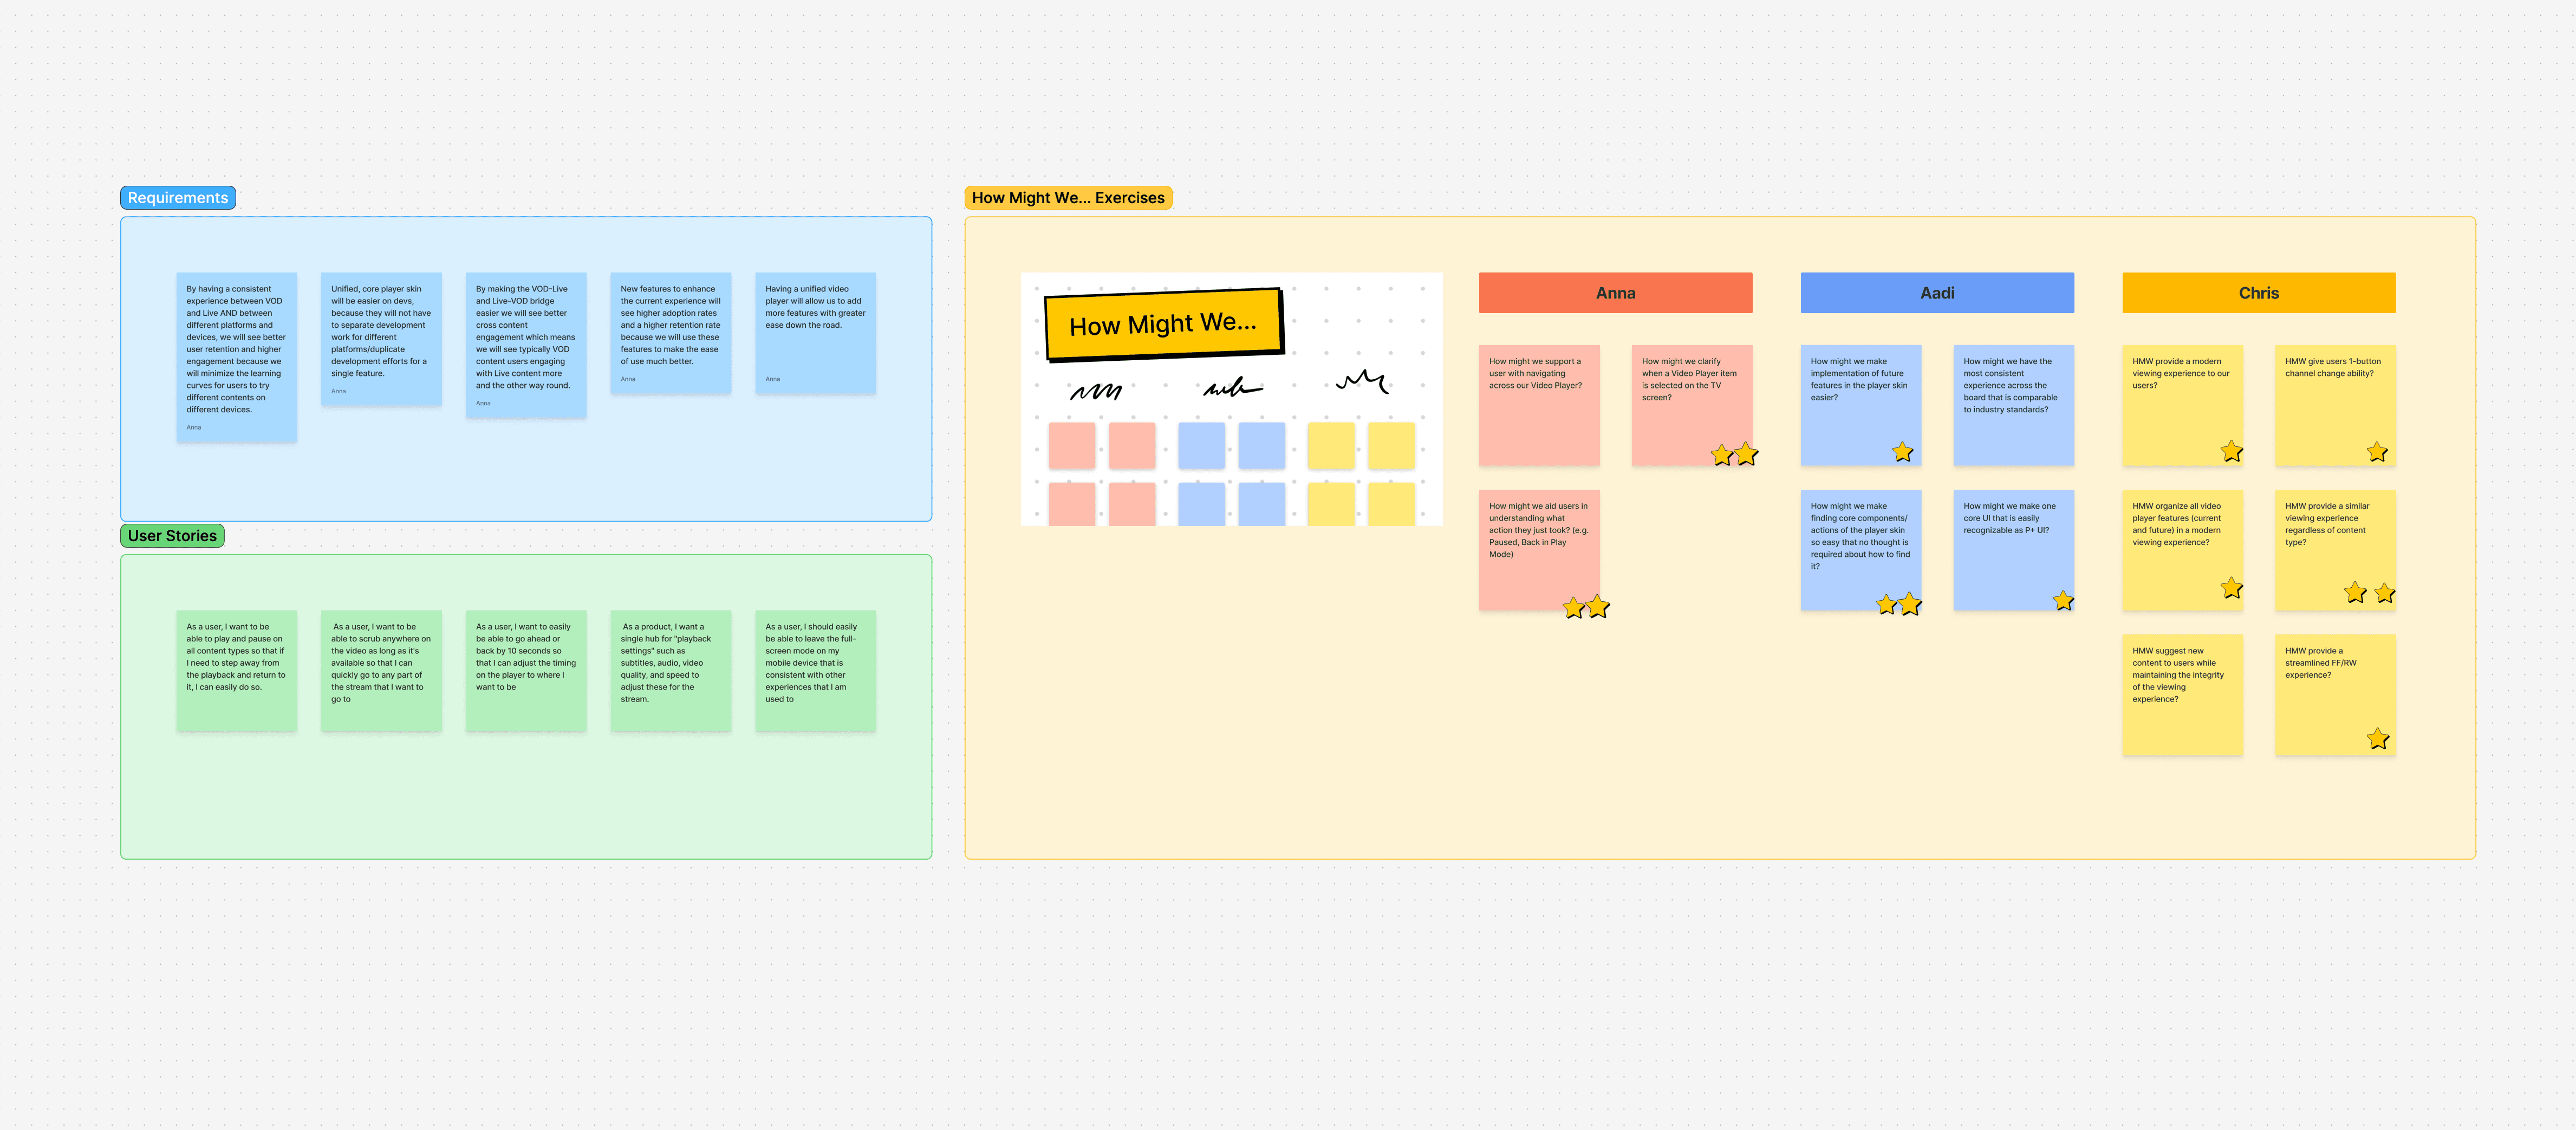Click the orange Anna column header
This screenshot has height=1130, width=2576.
tap(1615, 293)
